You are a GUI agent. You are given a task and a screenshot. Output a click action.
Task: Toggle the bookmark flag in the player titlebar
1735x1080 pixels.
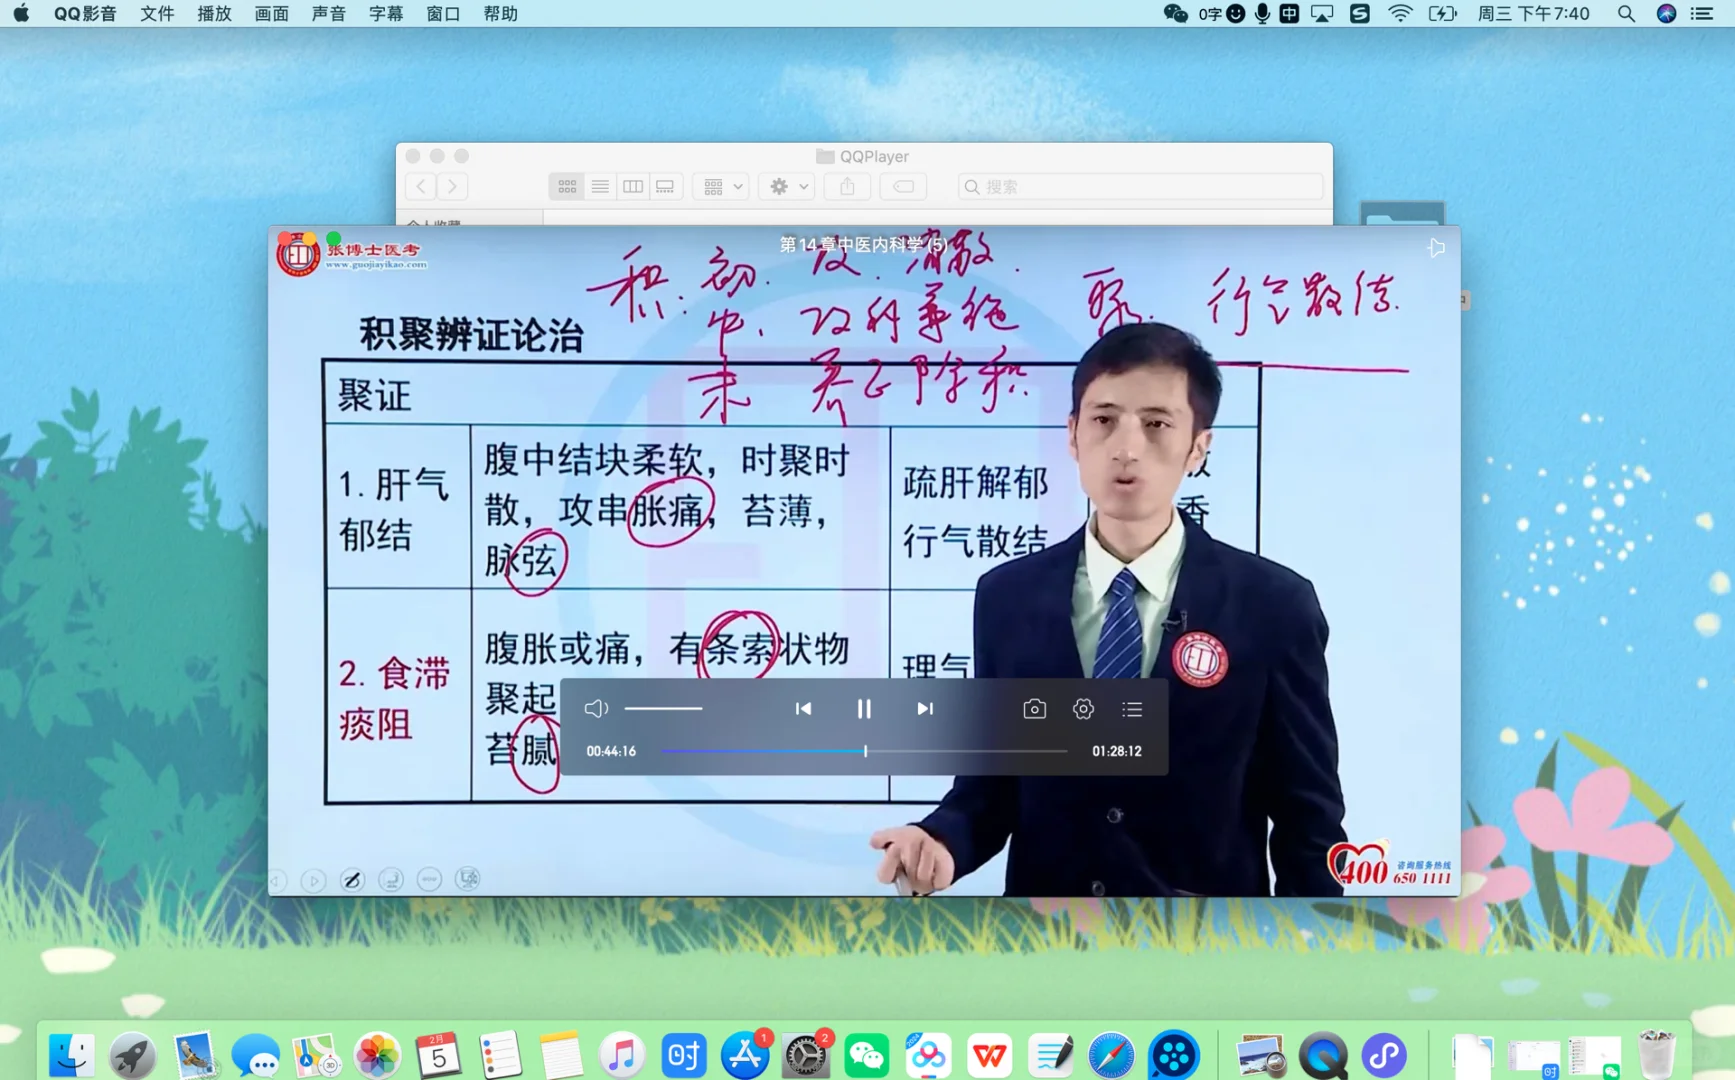1437,247
